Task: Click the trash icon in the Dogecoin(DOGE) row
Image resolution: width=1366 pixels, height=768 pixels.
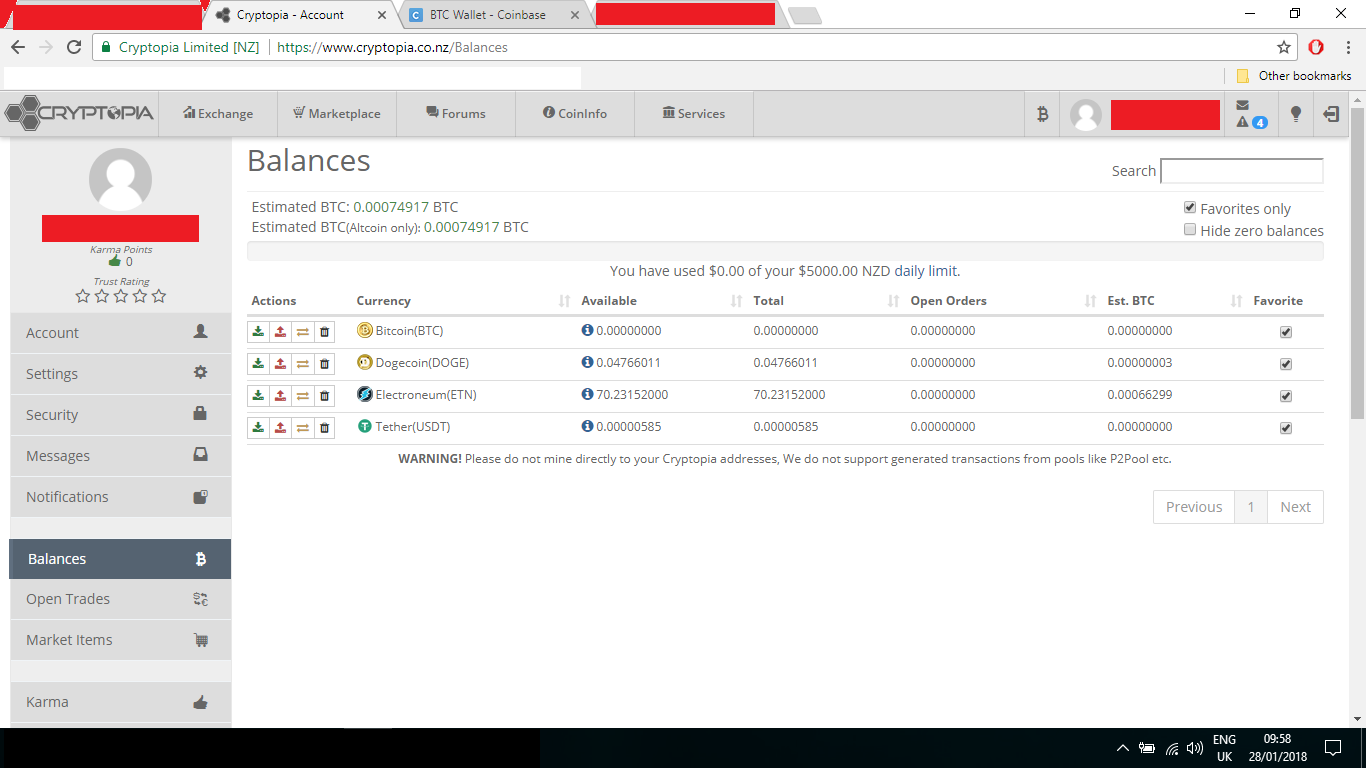Action: click(x=324, y=363)
